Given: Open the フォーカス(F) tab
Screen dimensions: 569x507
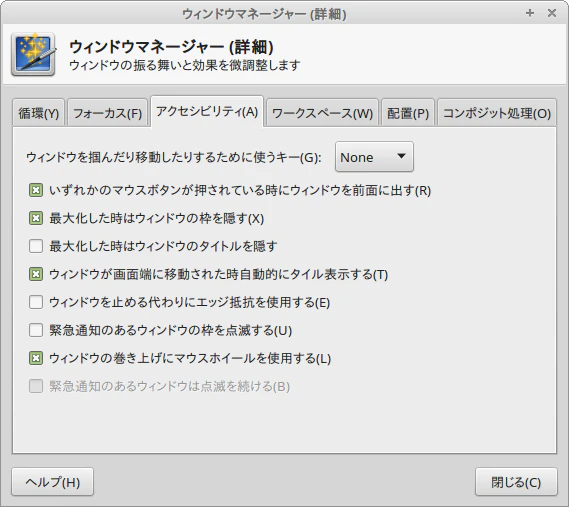Looking at the screenshot, I should pyautogui.click(x=107, y=113).
